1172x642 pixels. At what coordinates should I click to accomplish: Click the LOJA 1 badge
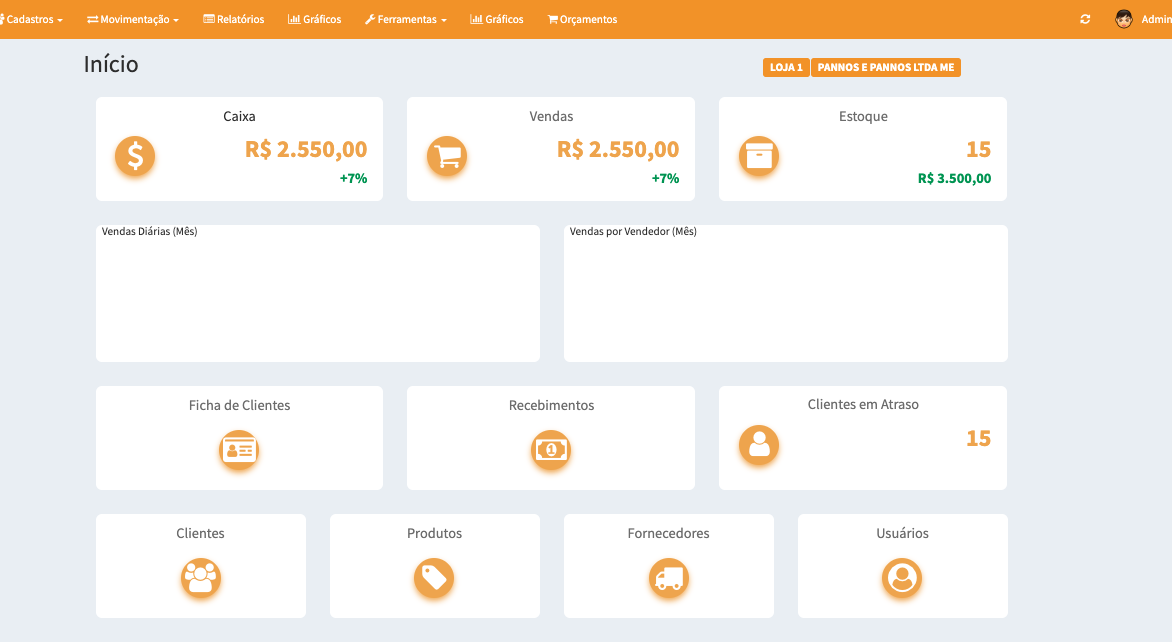[786, 67]
